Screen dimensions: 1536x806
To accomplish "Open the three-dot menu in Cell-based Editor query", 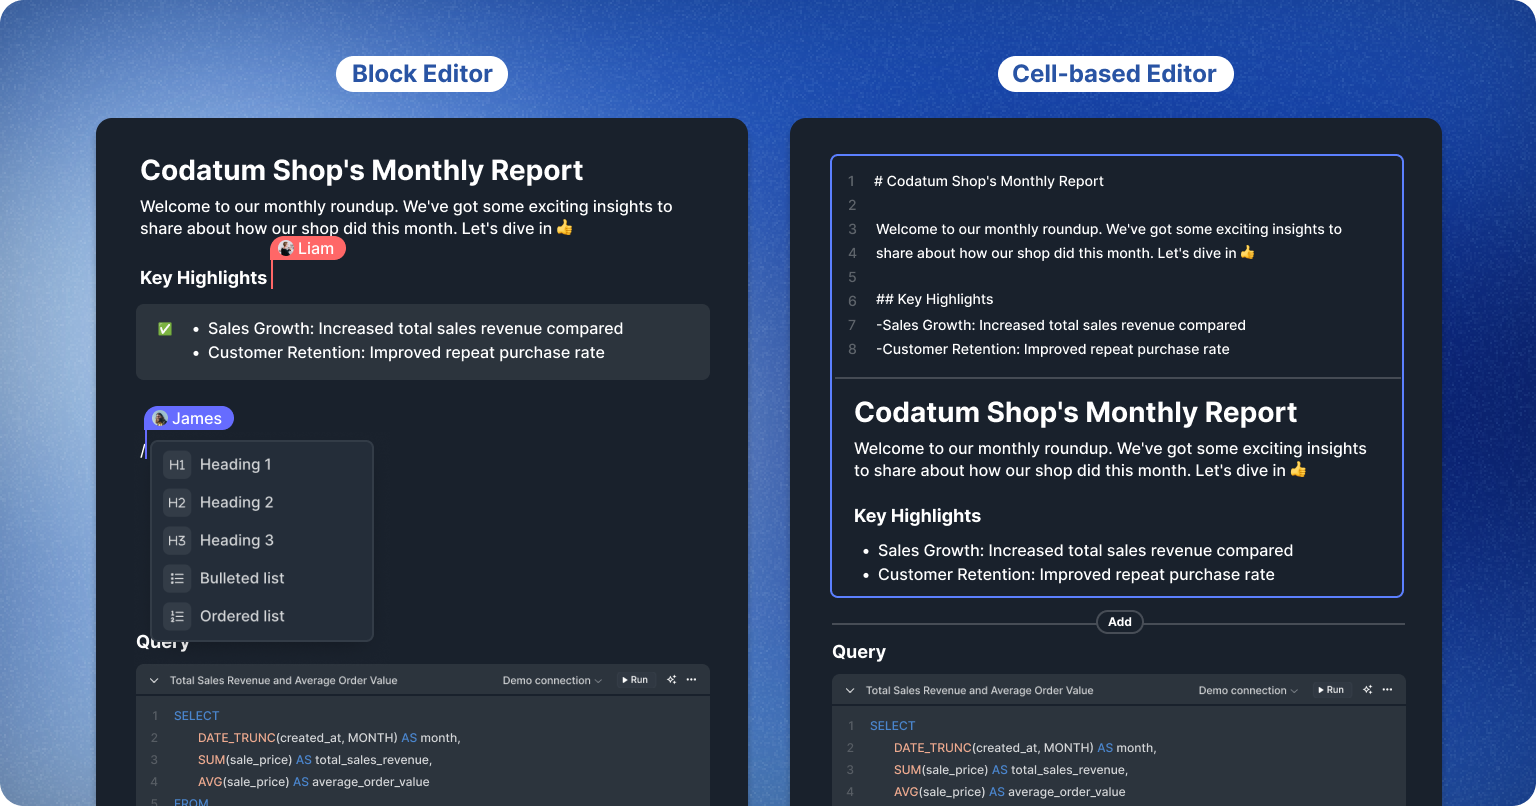I will click(1387, 690).
